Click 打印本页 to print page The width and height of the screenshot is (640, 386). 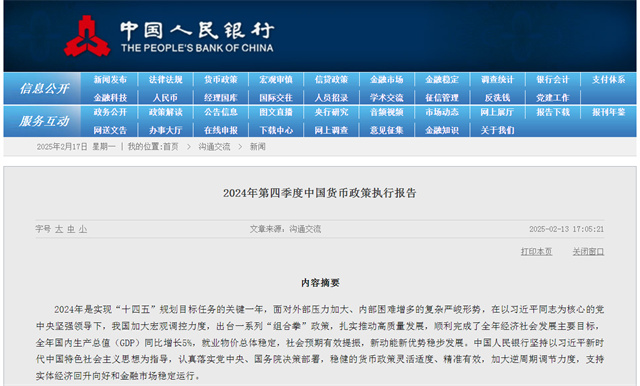coord(536,252)
